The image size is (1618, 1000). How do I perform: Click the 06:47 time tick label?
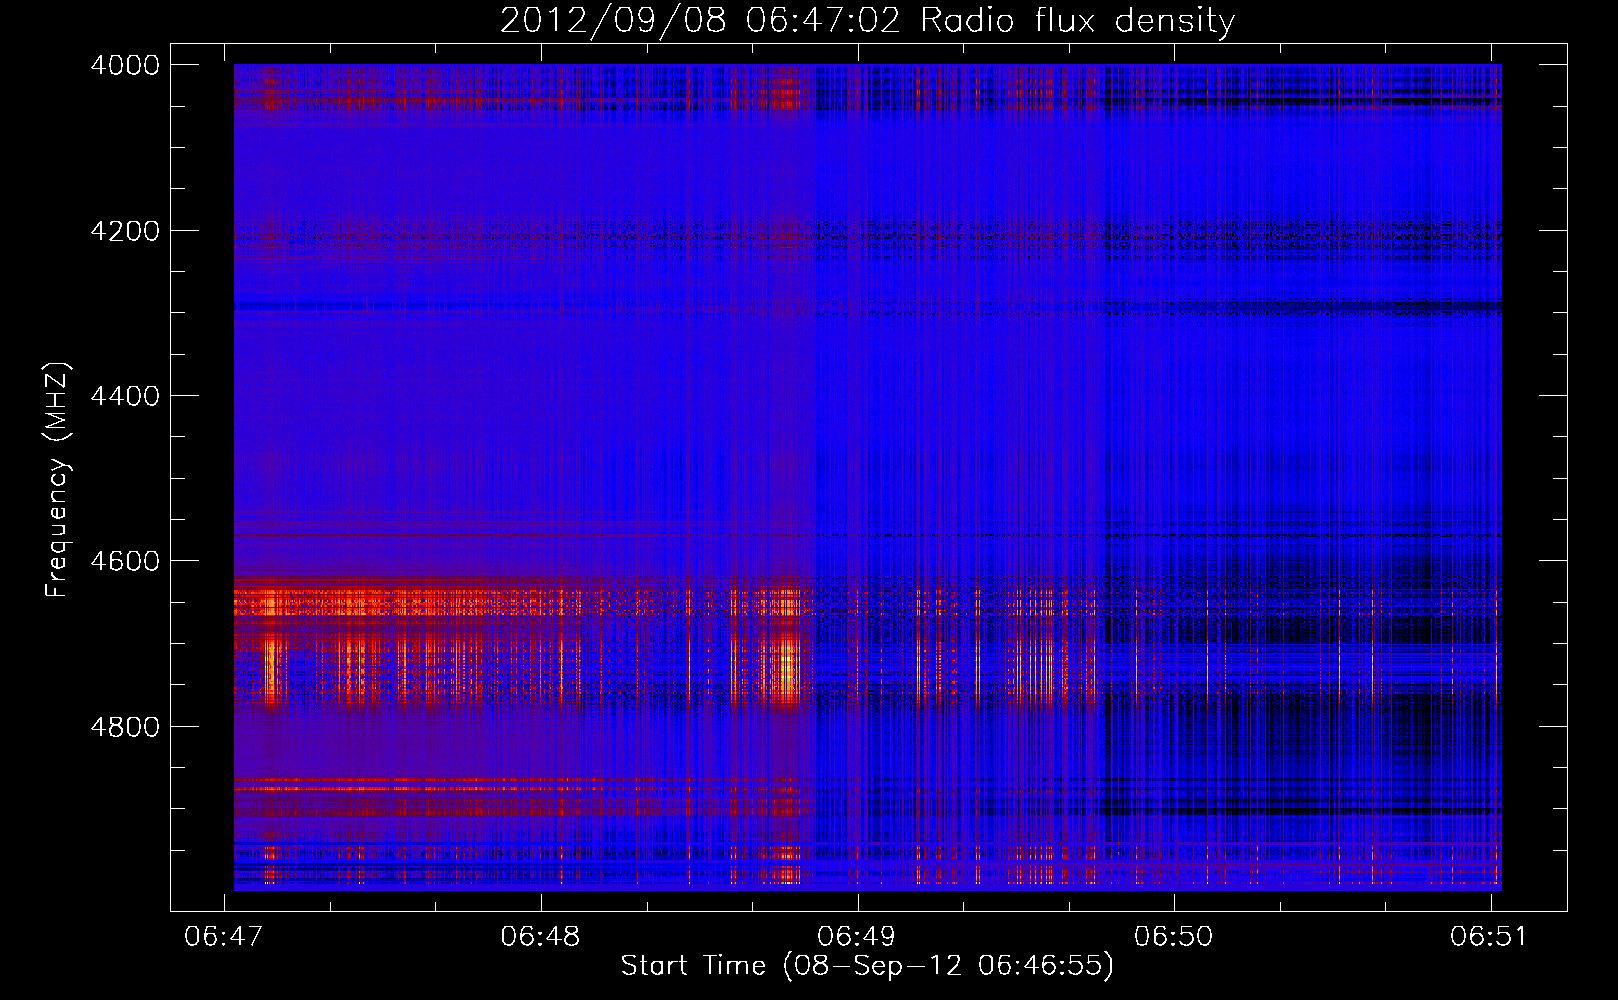pos(225,936)
